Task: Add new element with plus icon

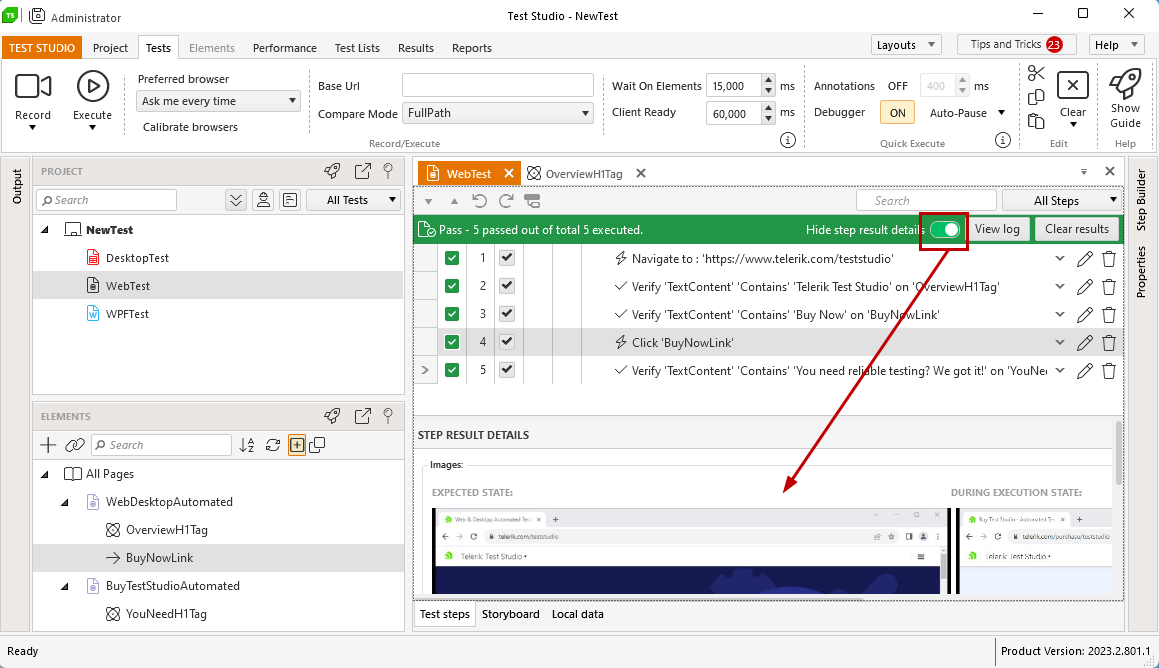Action: click(48, 445)
